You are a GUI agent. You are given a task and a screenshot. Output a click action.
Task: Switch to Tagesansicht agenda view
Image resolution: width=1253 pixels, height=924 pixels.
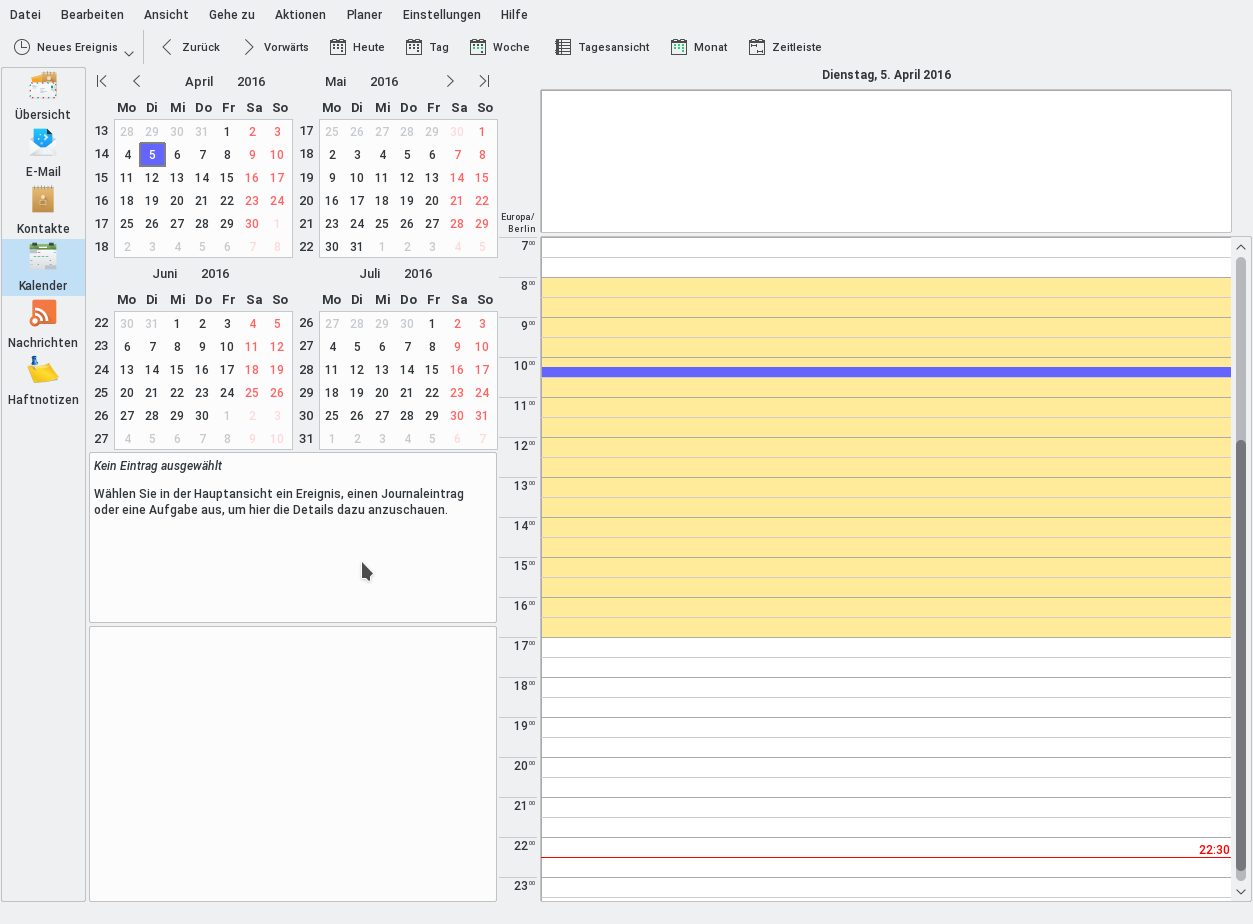coord(602,47)
